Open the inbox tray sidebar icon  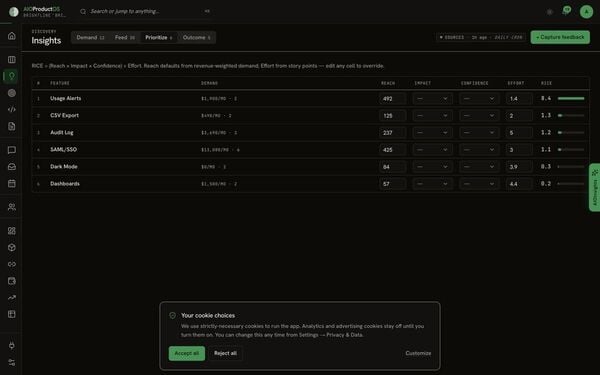pos(12,167)
